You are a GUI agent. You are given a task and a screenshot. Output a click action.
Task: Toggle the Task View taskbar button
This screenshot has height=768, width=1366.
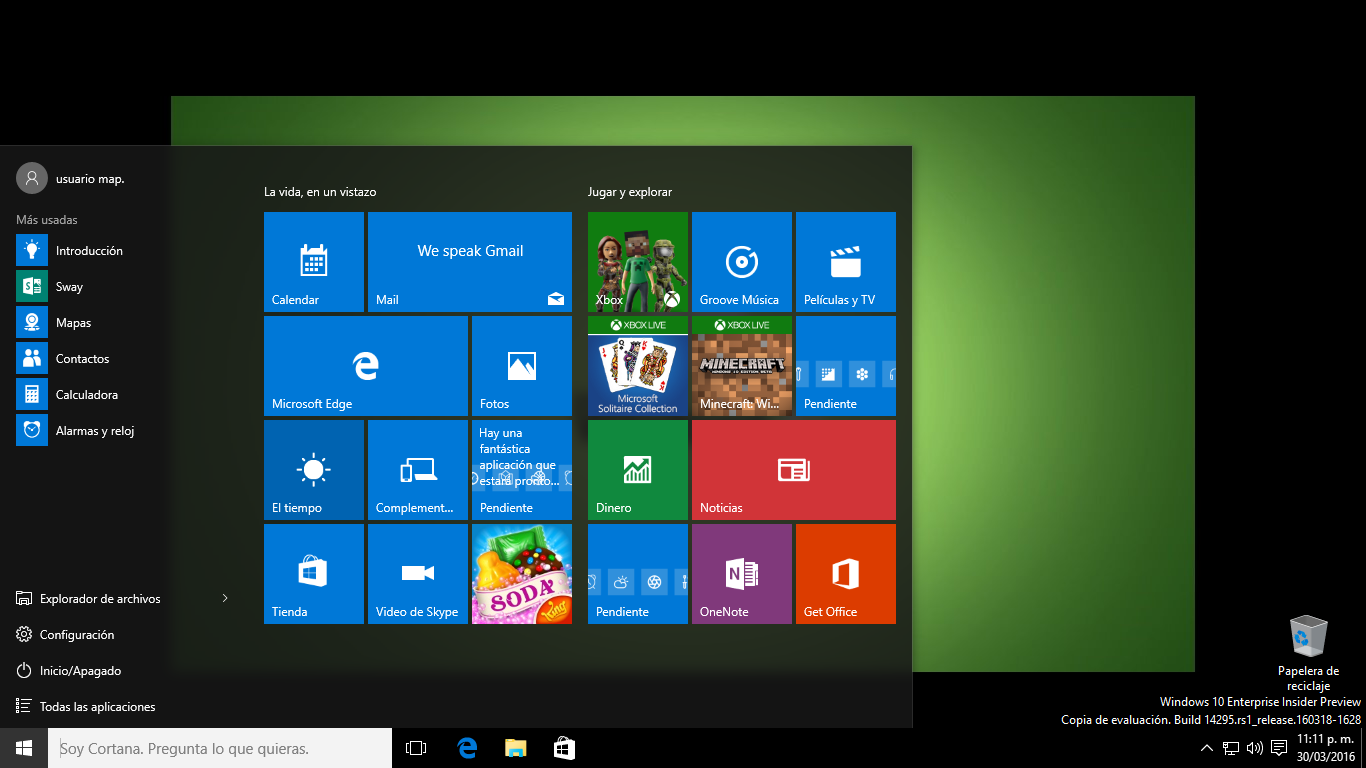tap(416, 748)
